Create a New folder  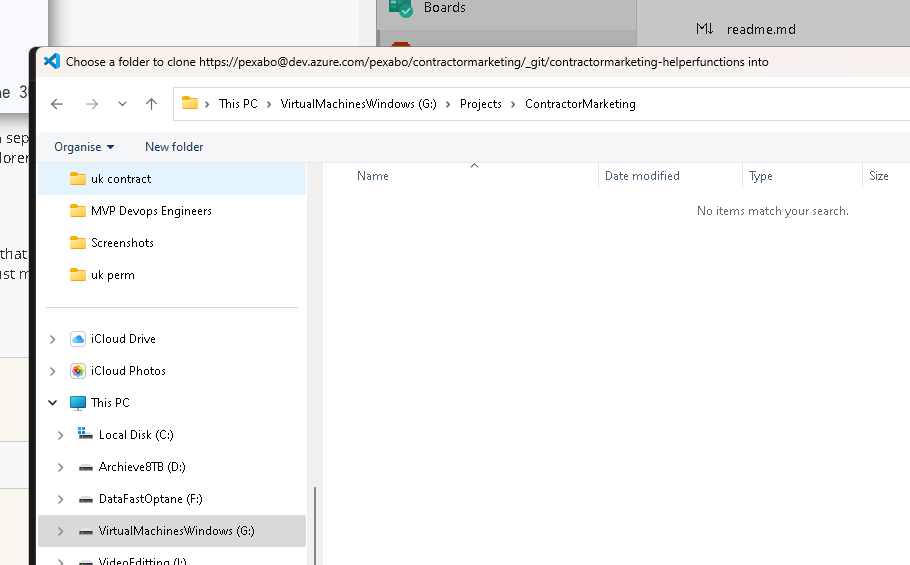(x=174, y=147)
